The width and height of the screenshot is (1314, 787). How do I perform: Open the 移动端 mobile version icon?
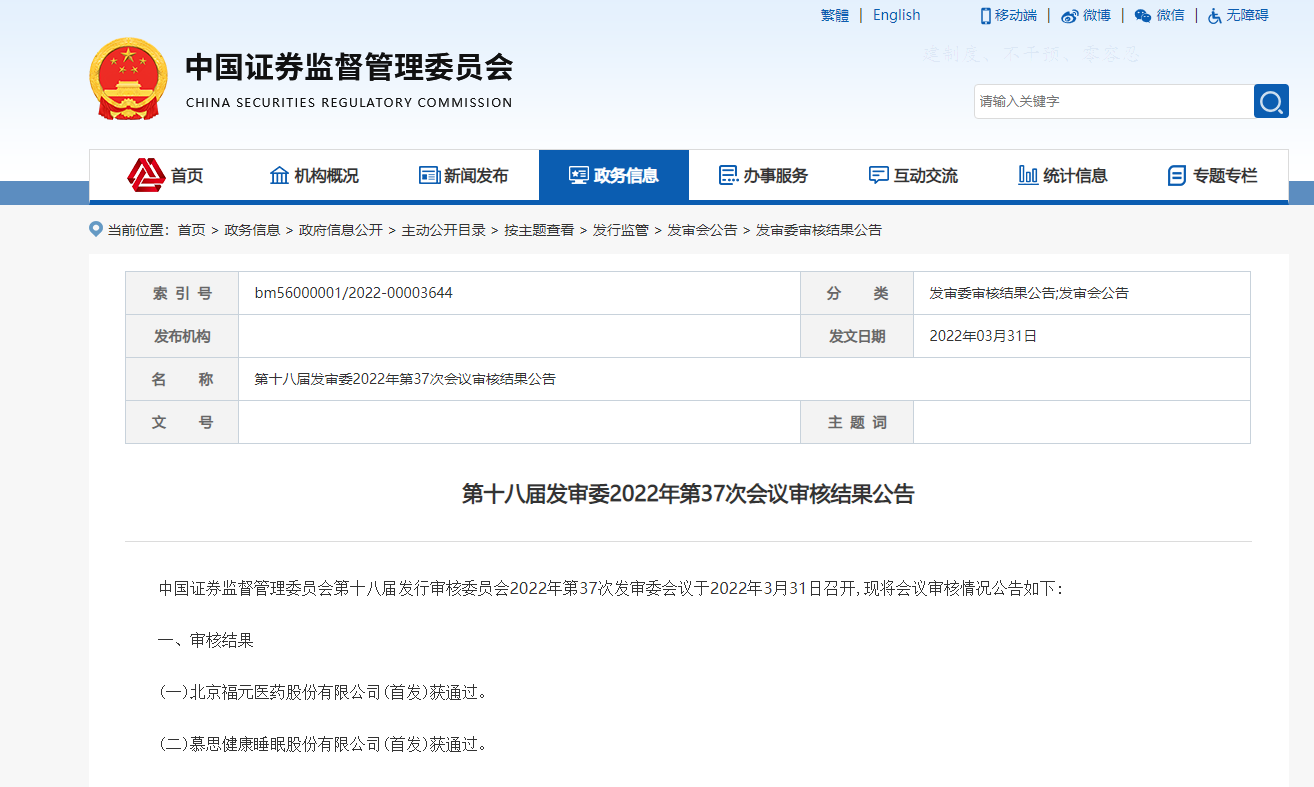985,15
